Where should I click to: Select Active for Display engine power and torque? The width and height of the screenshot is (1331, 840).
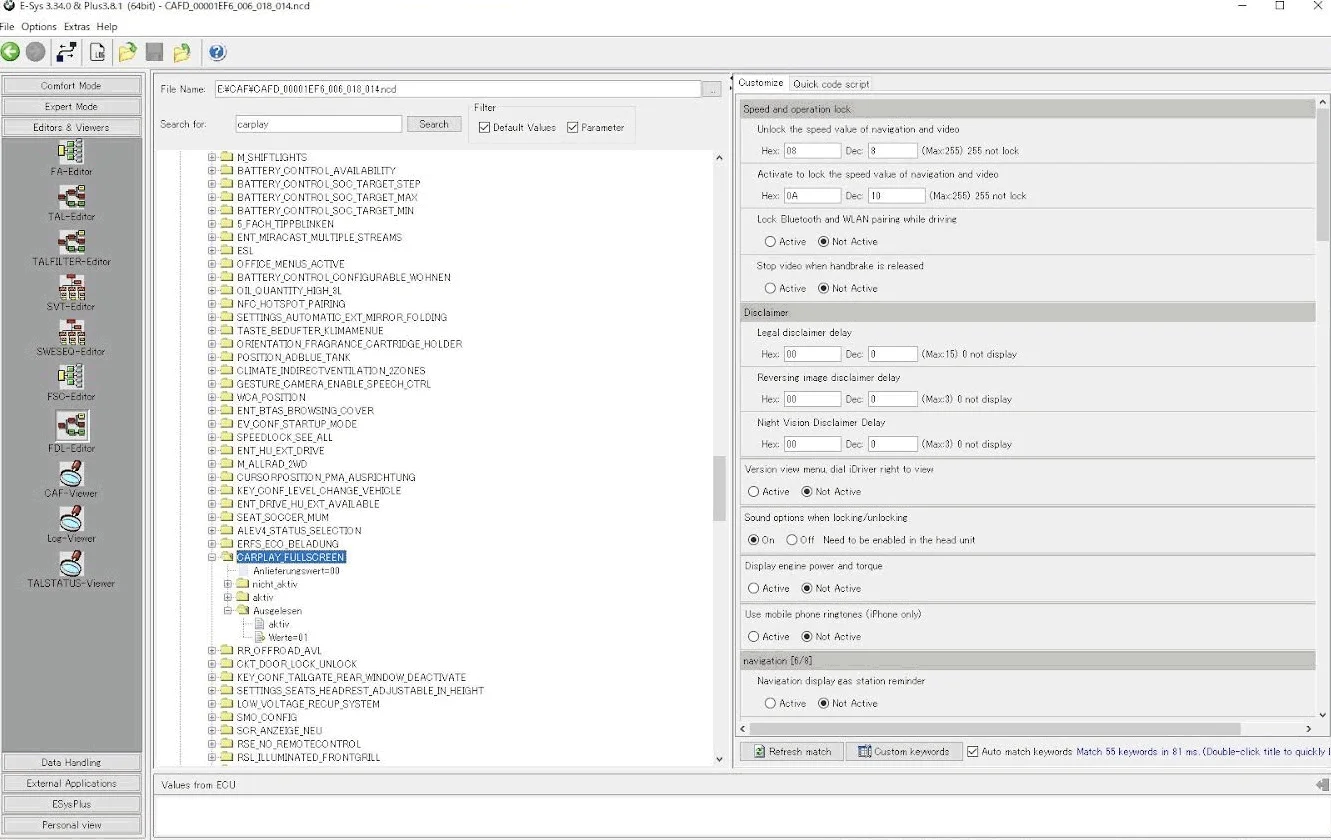point(753,588)
